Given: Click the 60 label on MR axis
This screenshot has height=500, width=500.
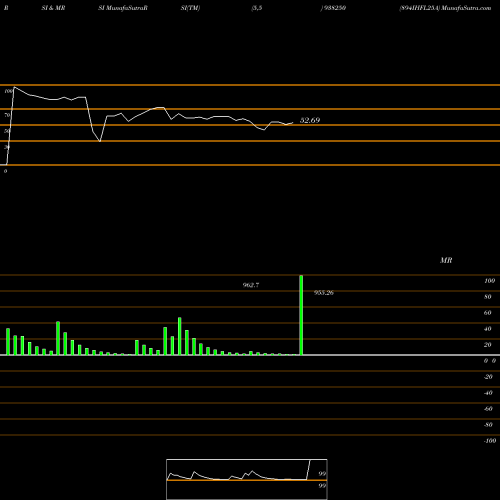Looking at the screenshot, I should tap(488, 313).
